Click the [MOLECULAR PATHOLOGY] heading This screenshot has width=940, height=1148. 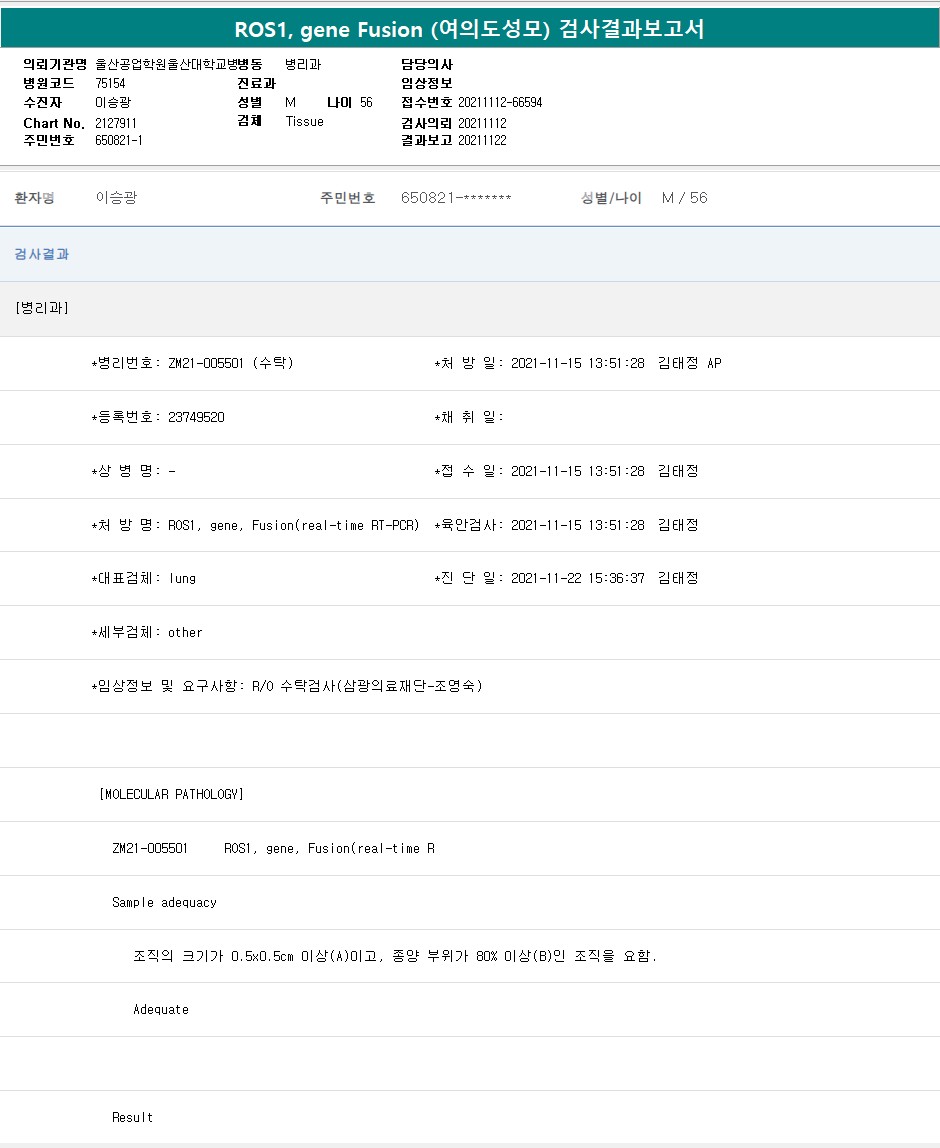171,794
